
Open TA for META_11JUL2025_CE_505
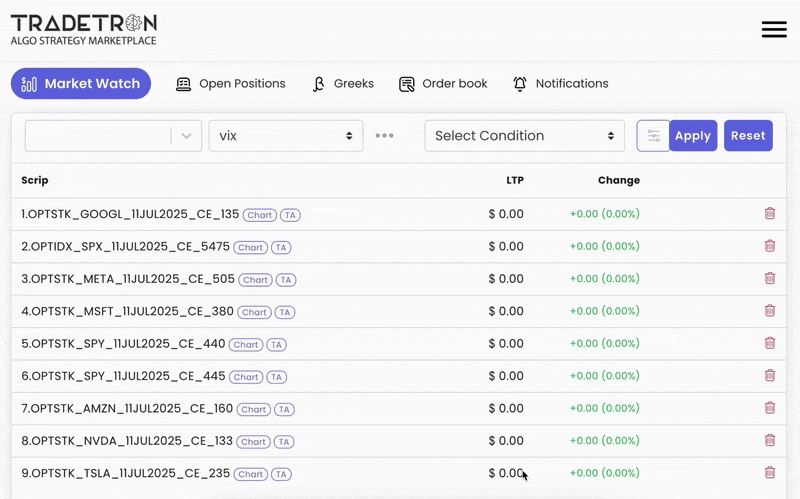tap(286, 280)
